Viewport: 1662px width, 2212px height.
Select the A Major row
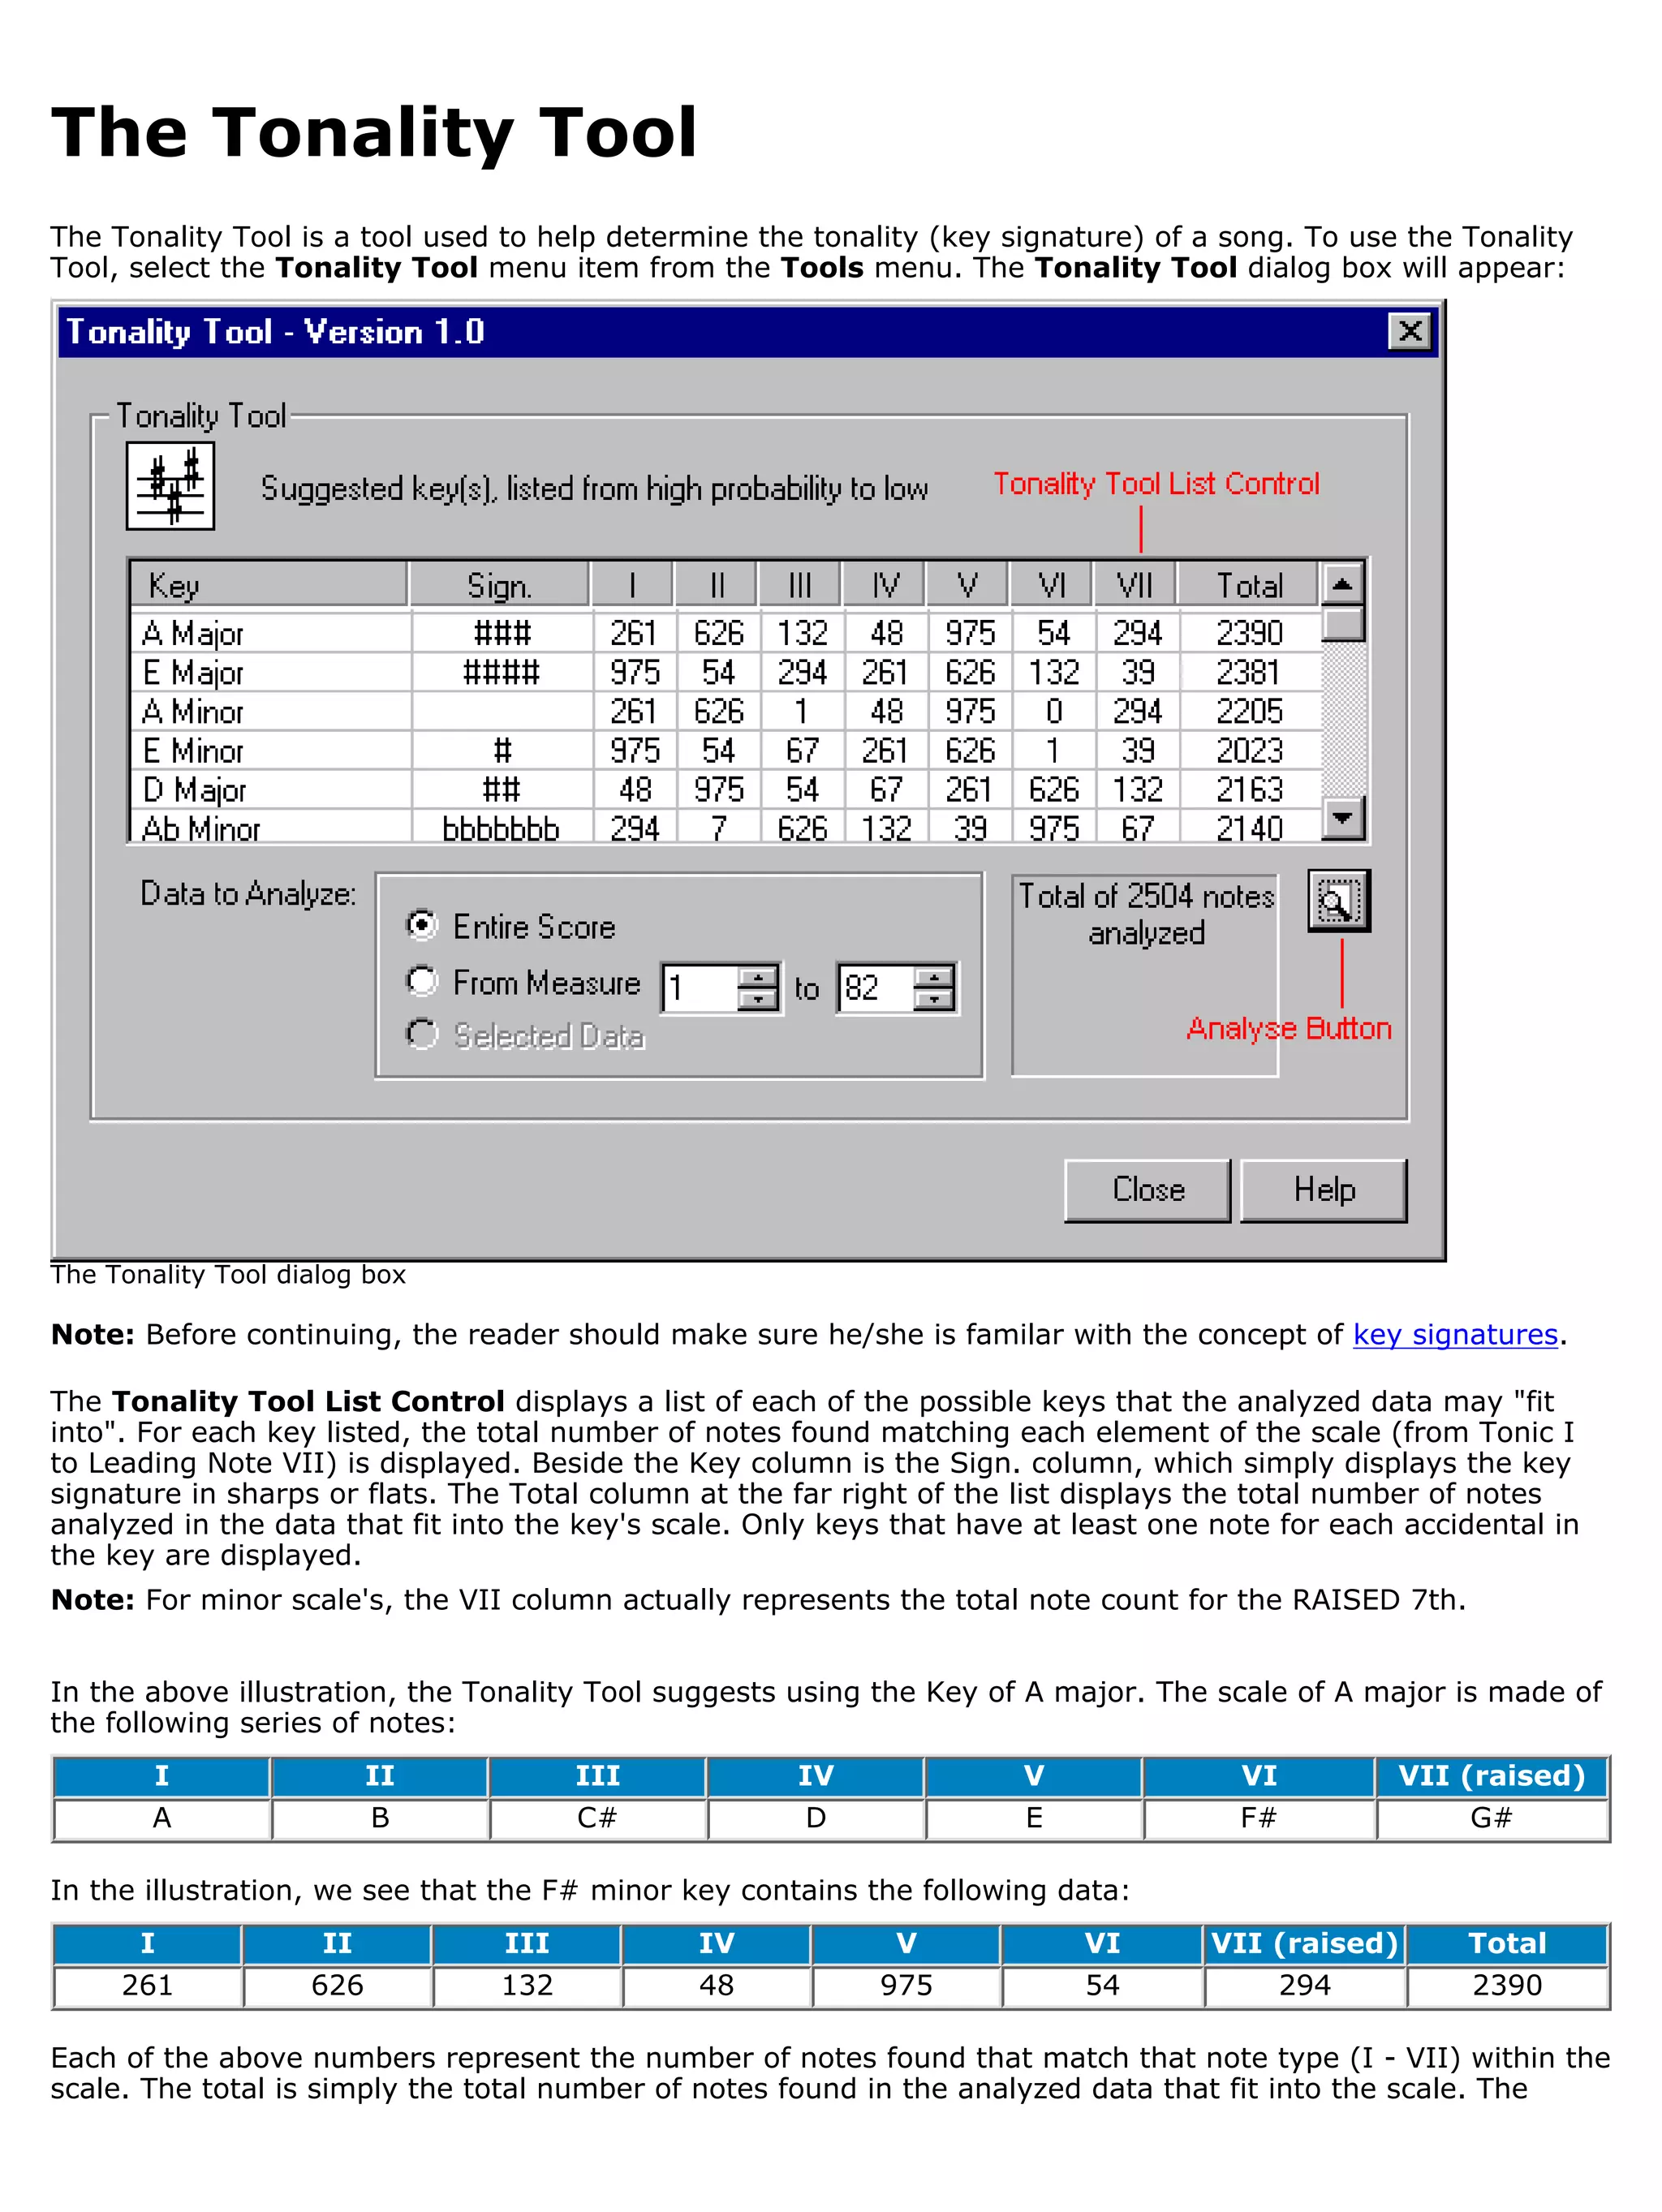[x=726, y=633]
